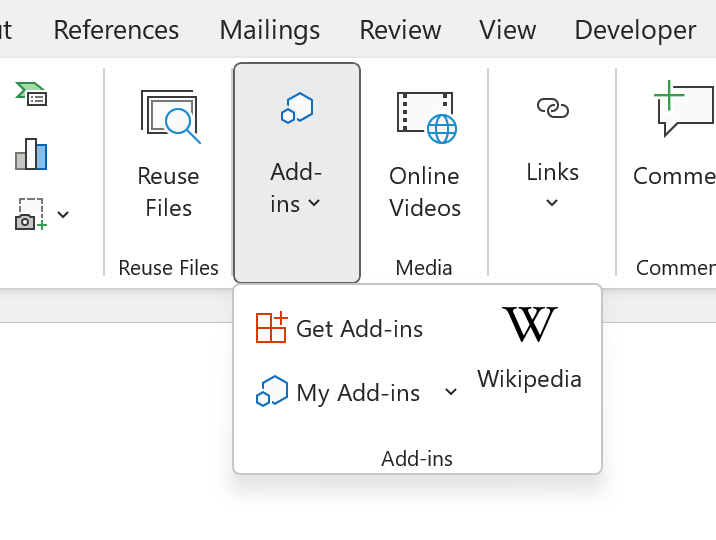Select the View tab
The width and height of the screenshot is (716, 540).
[x=508, y=30]
